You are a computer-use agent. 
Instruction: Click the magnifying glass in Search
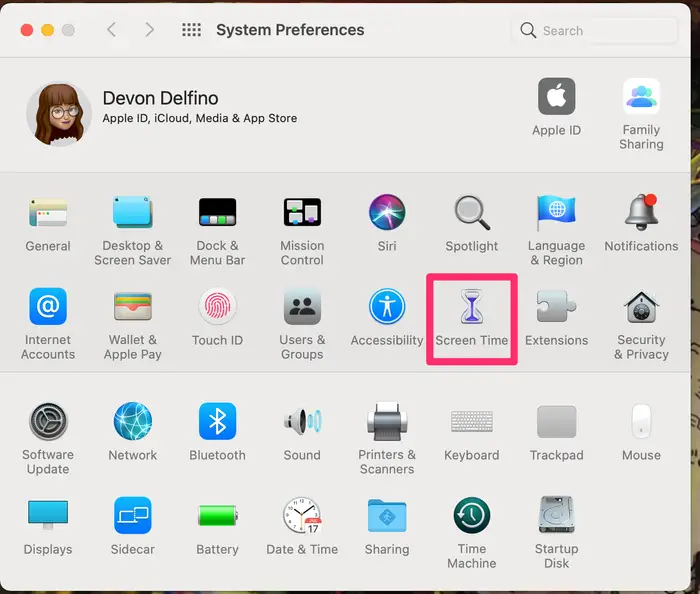528,30
